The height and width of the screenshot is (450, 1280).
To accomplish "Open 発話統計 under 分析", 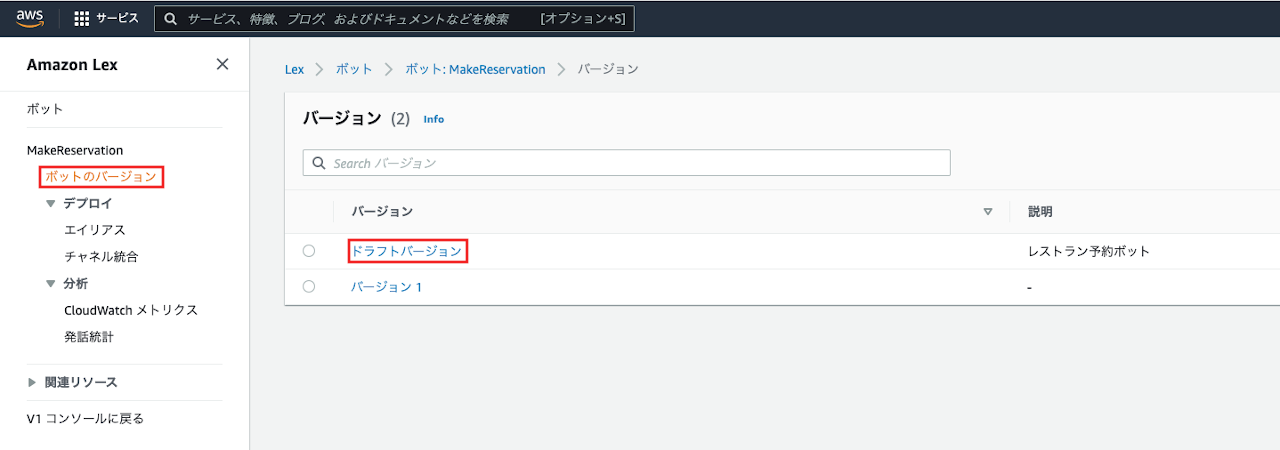I will 89,337.
